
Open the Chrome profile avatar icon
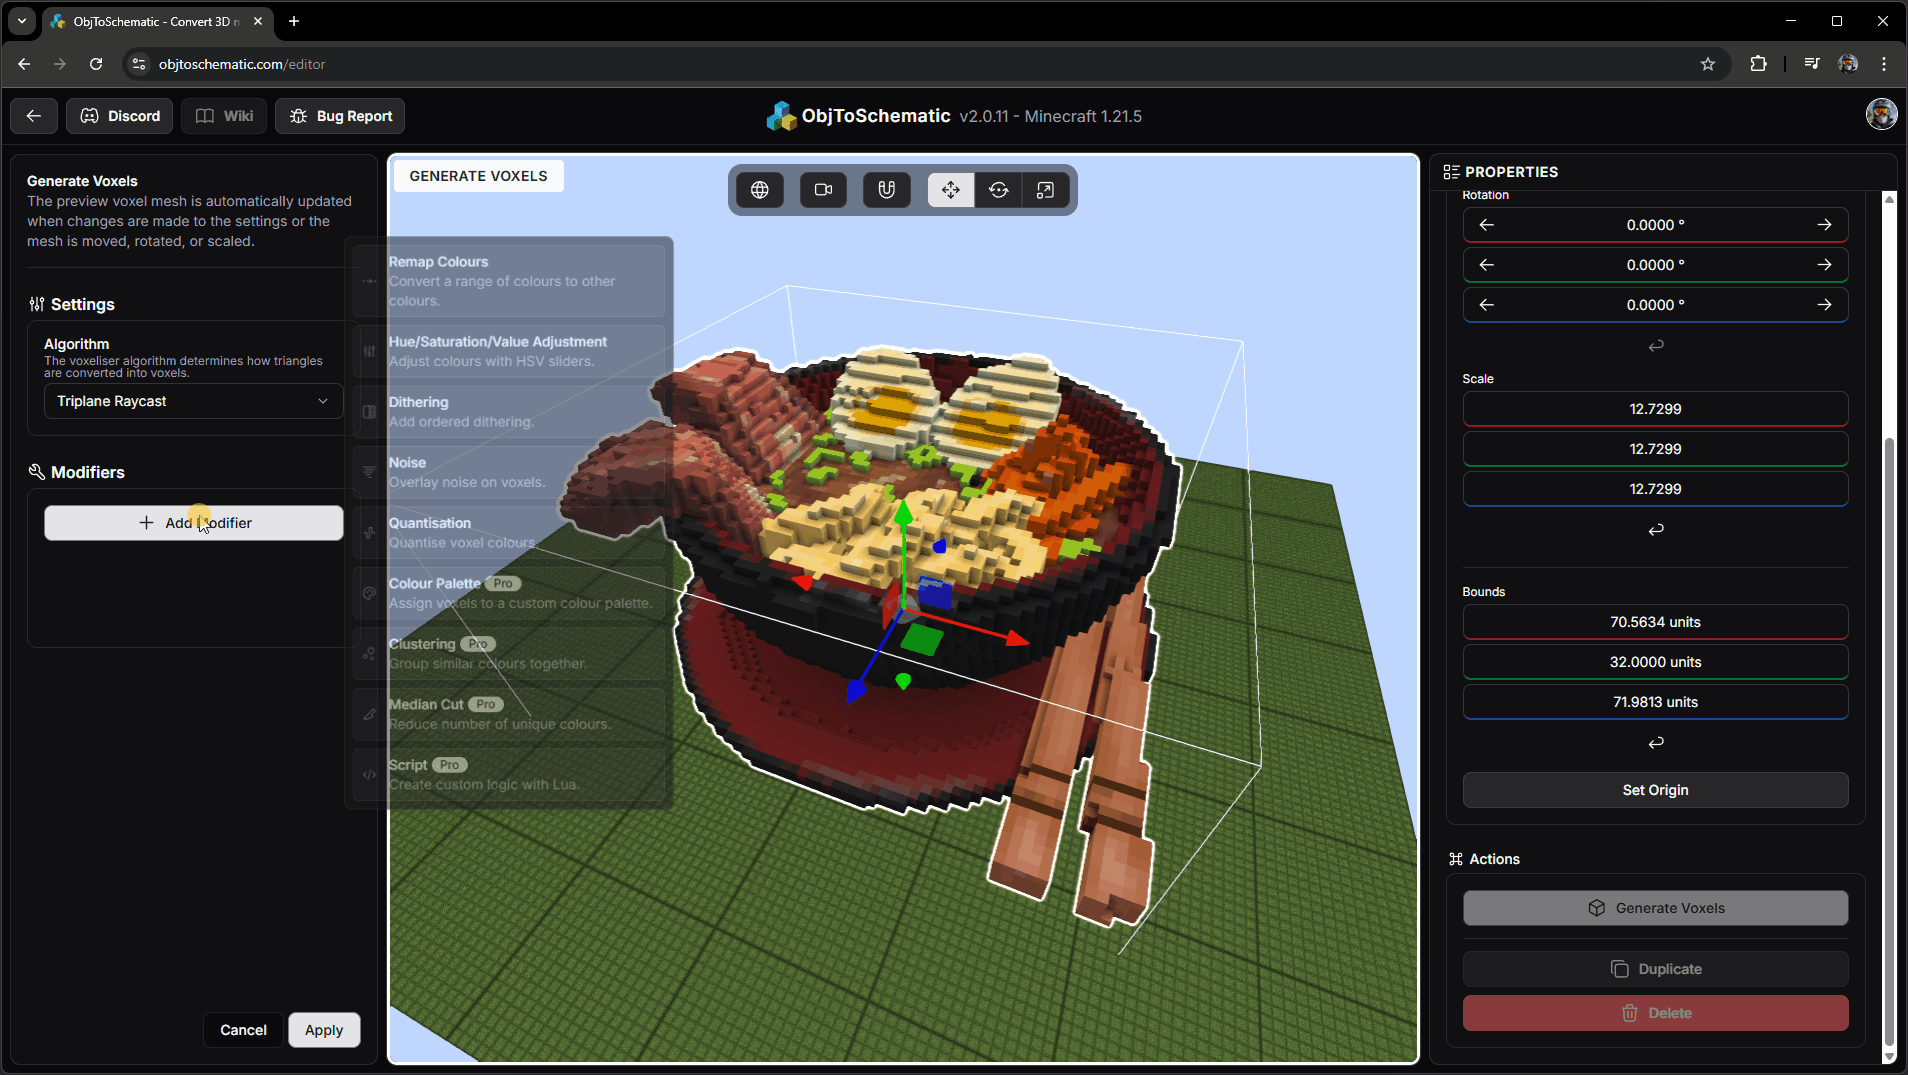(1848, 64)
